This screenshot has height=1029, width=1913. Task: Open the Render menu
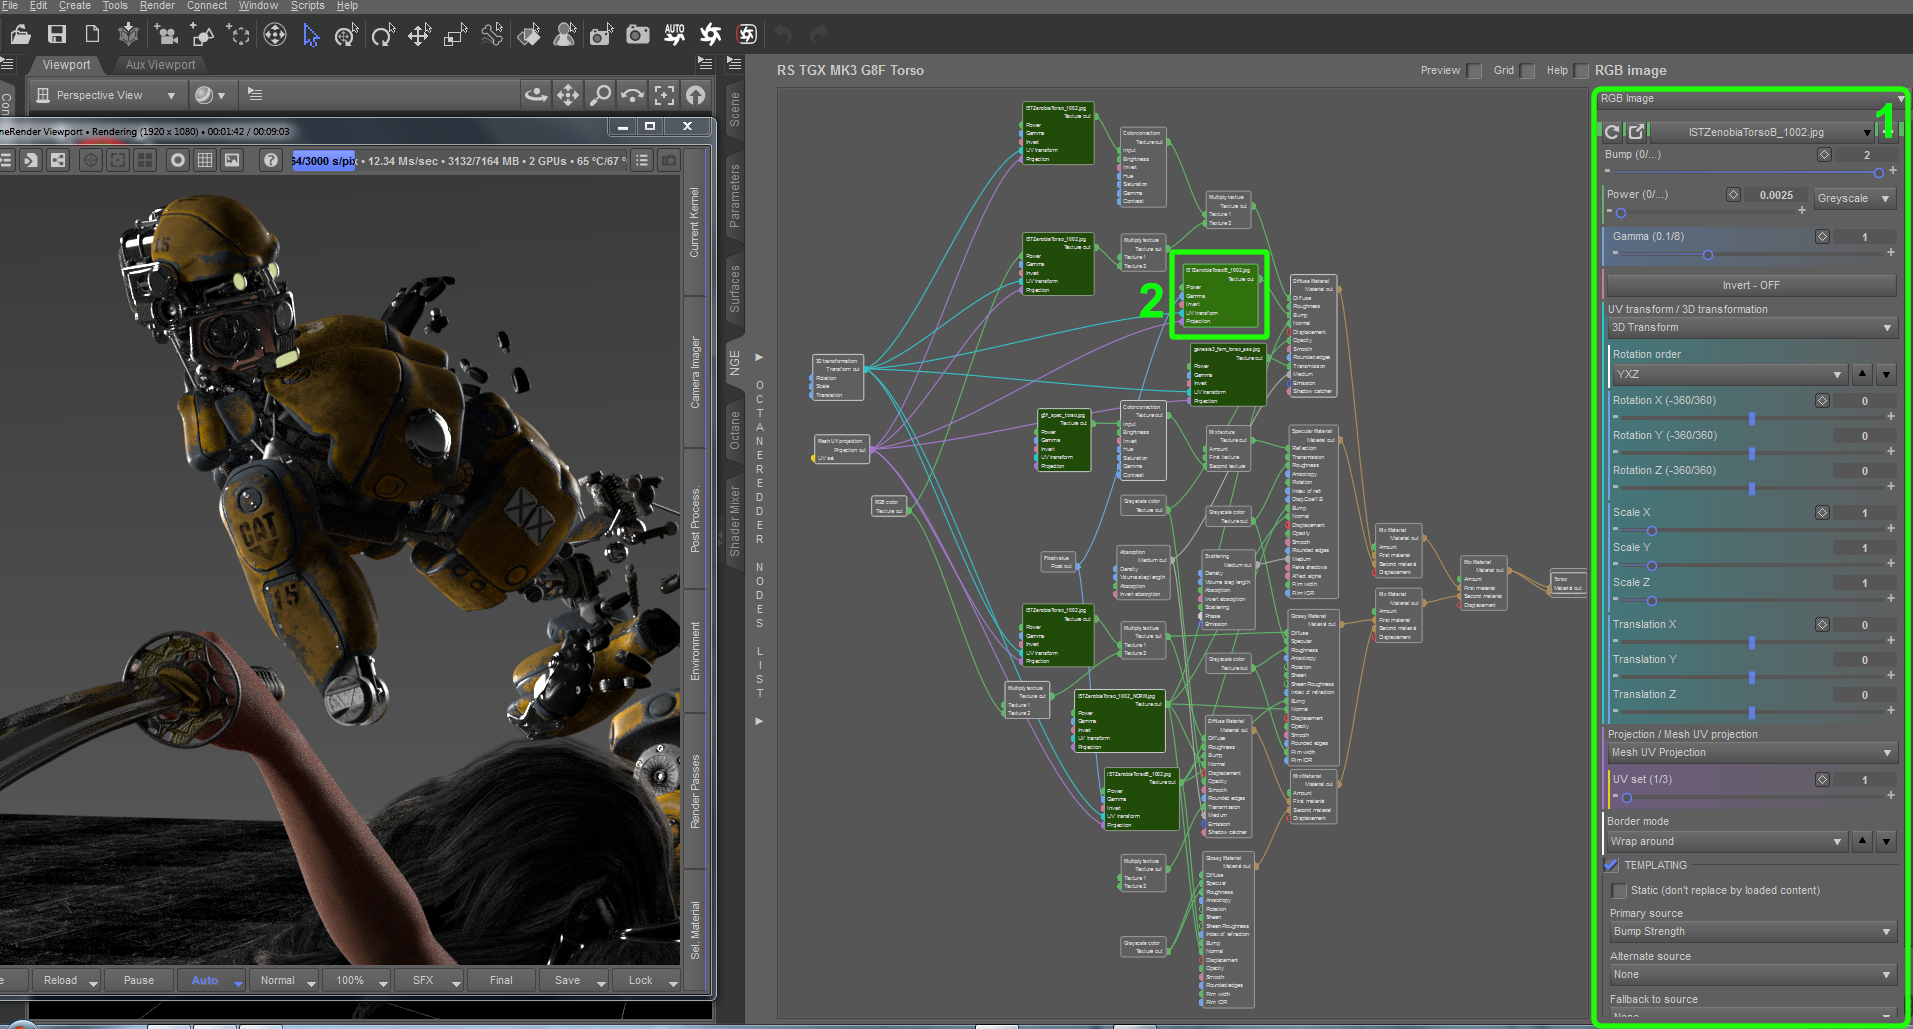pos(157,6)
